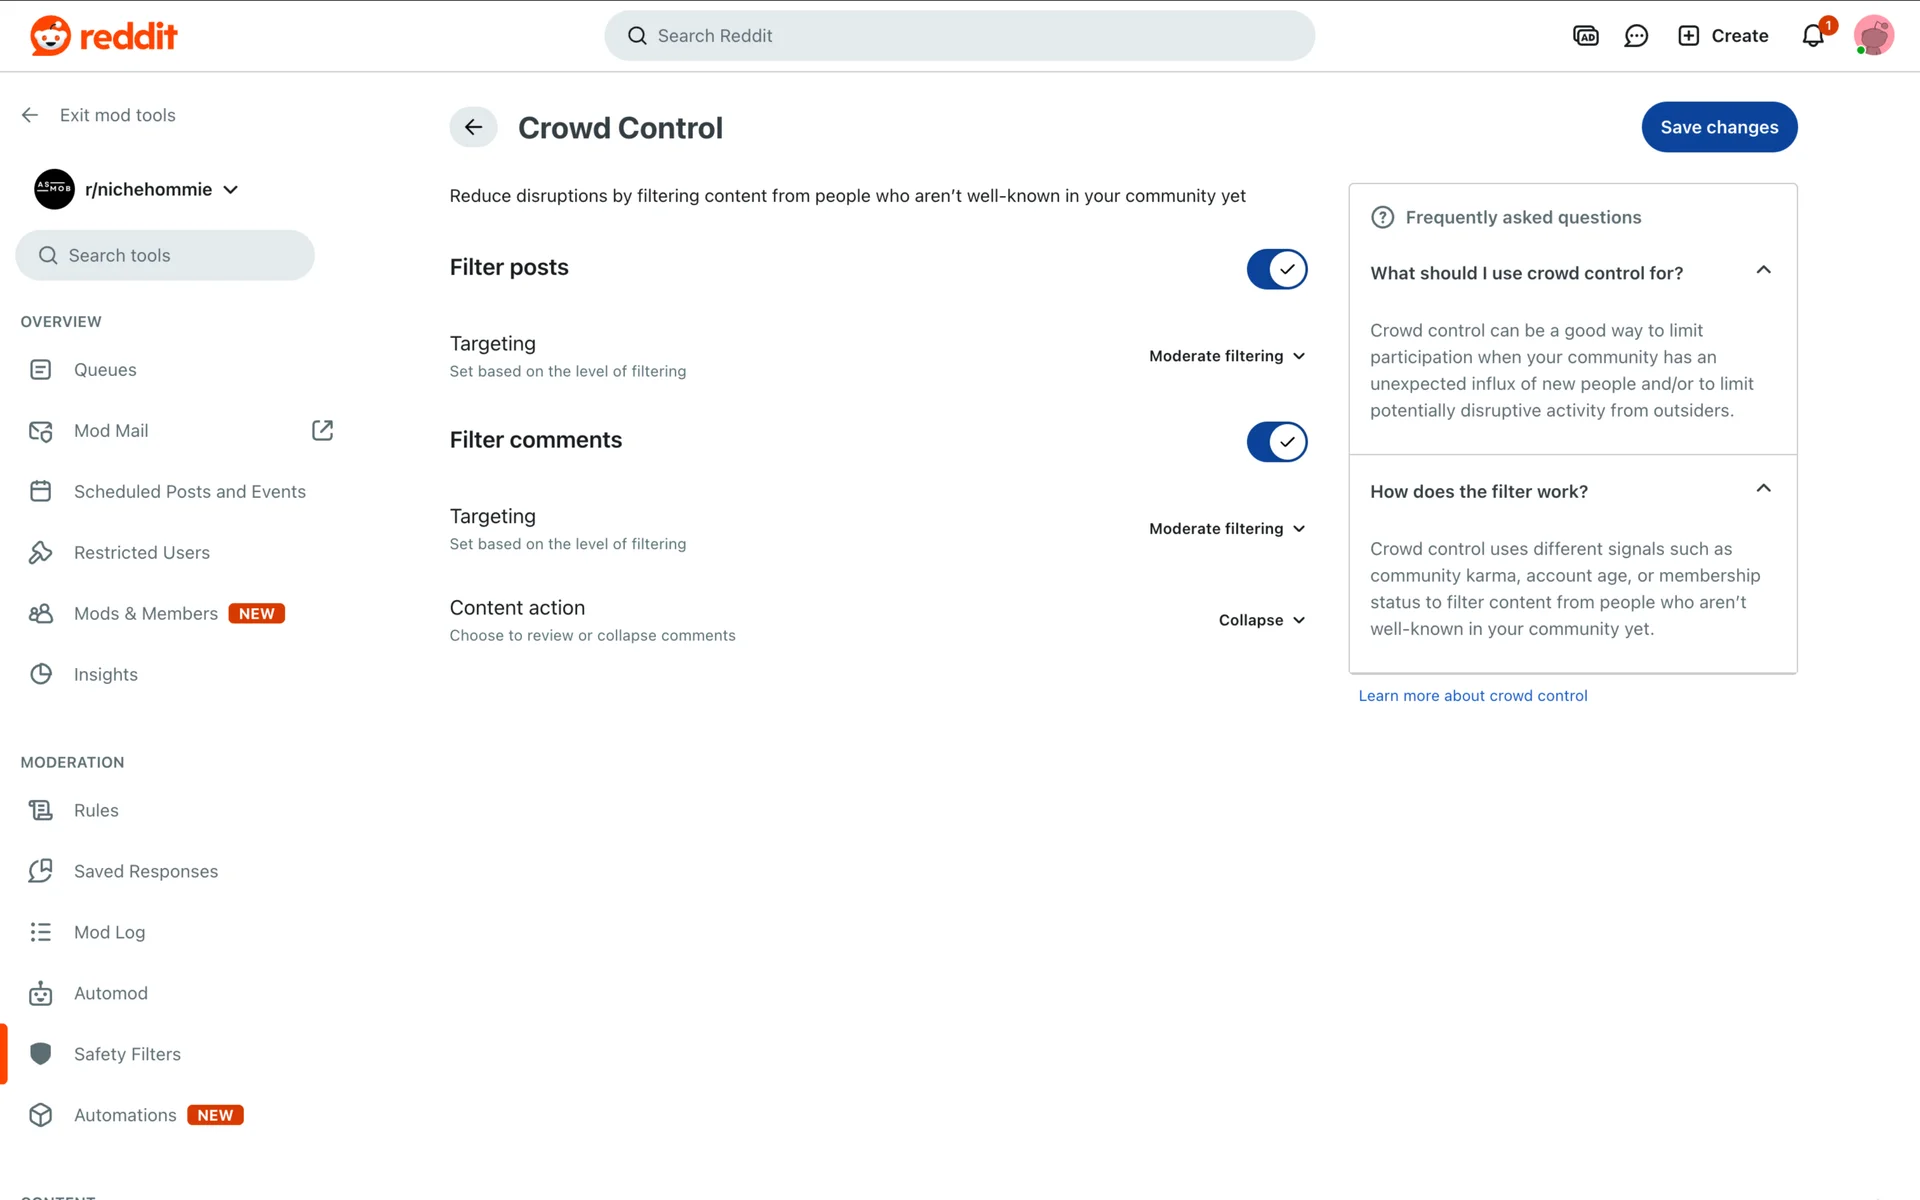
Task: Click the Automod robot icon
Action: (41, 993)
